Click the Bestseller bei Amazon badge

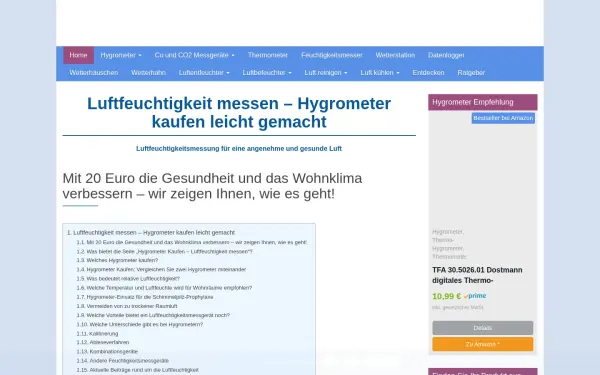click(x=503, y=118)
